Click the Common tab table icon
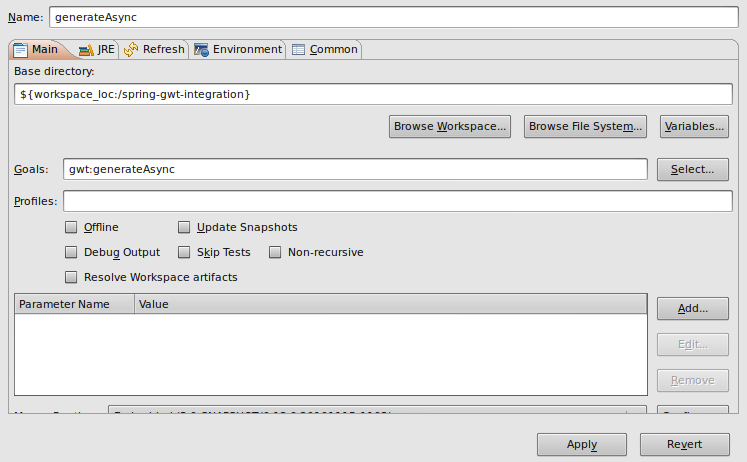The height and width of the screenshot is (462, 747). (x=298, y=50)
